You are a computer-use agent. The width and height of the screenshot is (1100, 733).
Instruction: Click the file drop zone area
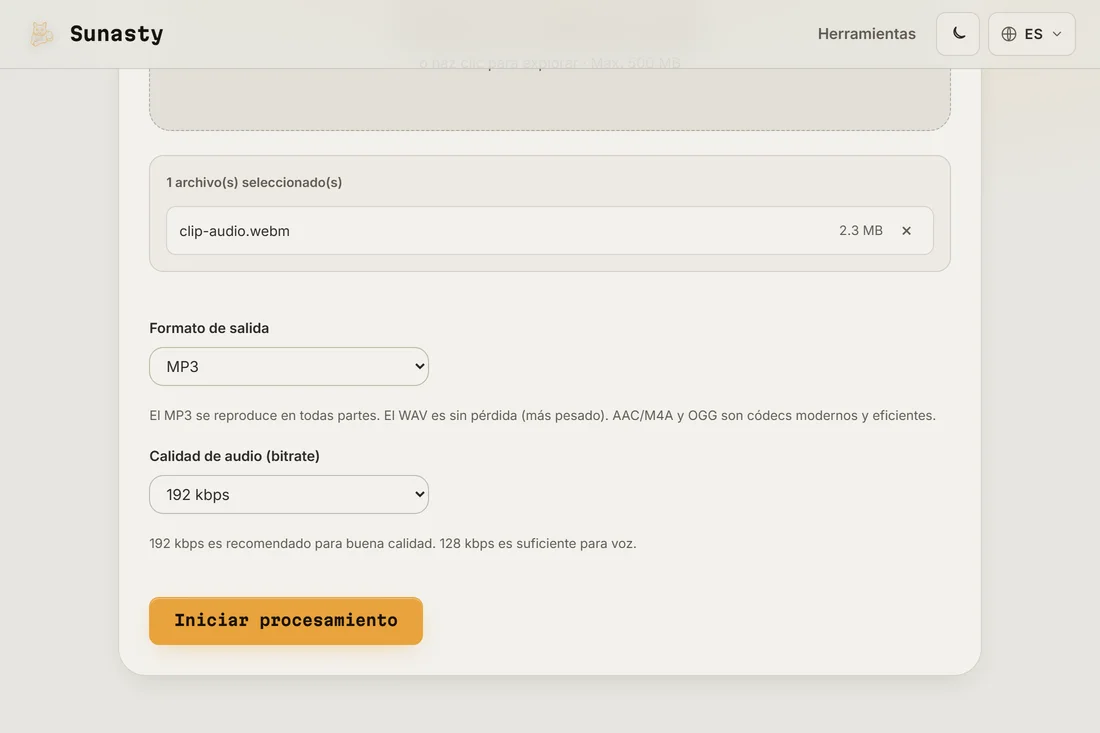point(550,98)
